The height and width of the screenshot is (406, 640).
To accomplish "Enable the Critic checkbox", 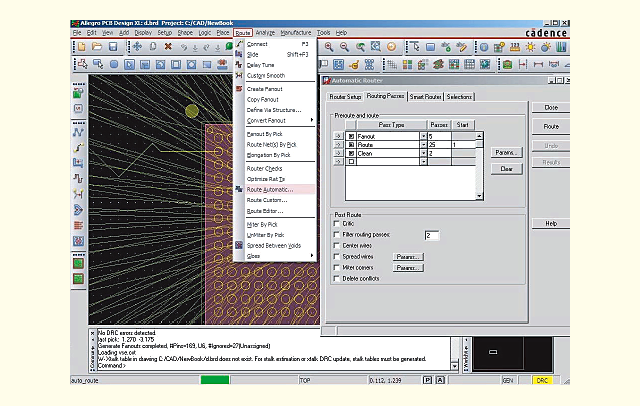I will pos(336,224).
